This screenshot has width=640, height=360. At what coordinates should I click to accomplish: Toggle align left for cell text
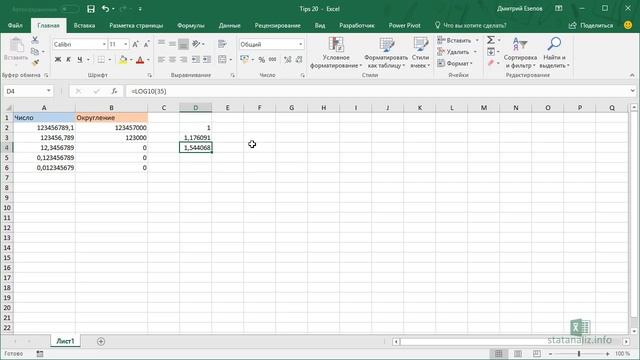pos(162,60)
